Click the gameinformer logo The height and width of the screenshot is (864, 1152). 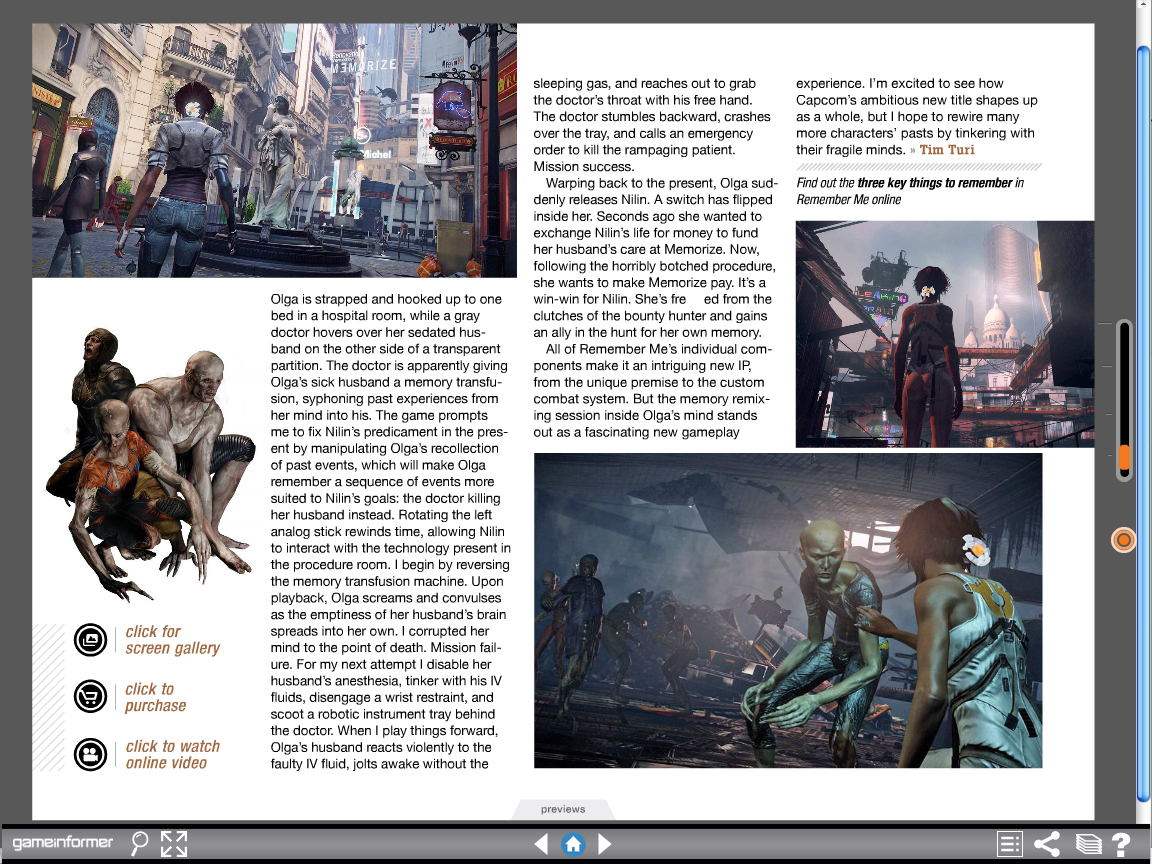click(x=63, y=842)
